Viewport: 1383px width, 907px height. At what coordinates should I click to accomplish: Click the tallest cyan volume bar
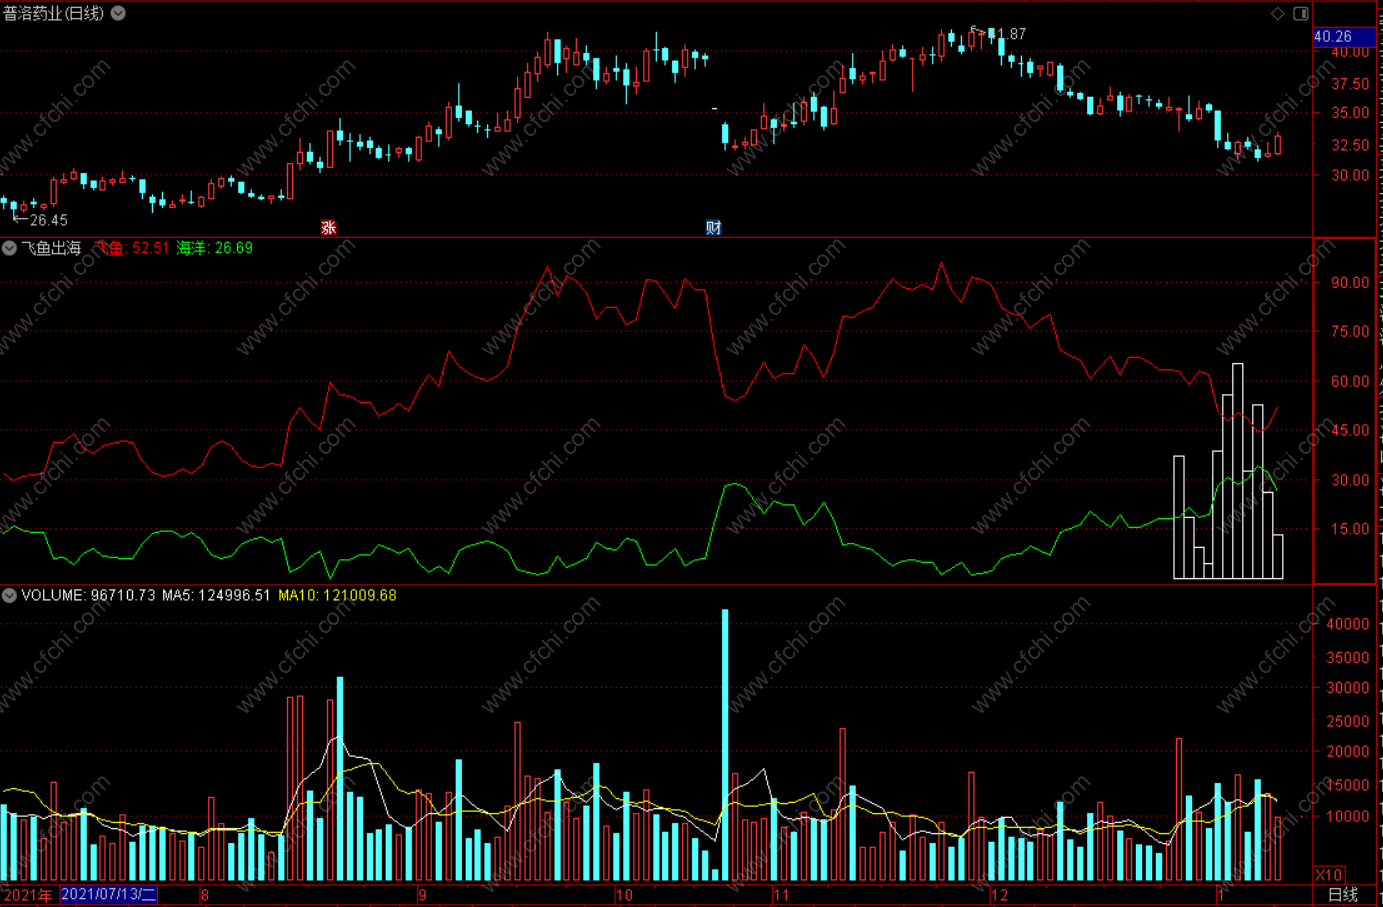[725, 745]
